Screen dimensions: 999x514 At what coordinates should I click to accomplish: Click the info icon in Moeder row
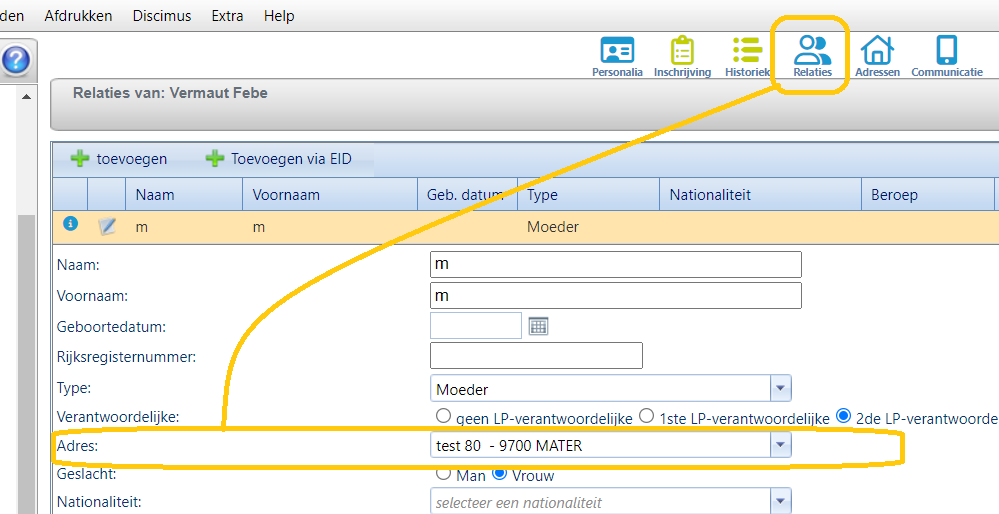70,225
